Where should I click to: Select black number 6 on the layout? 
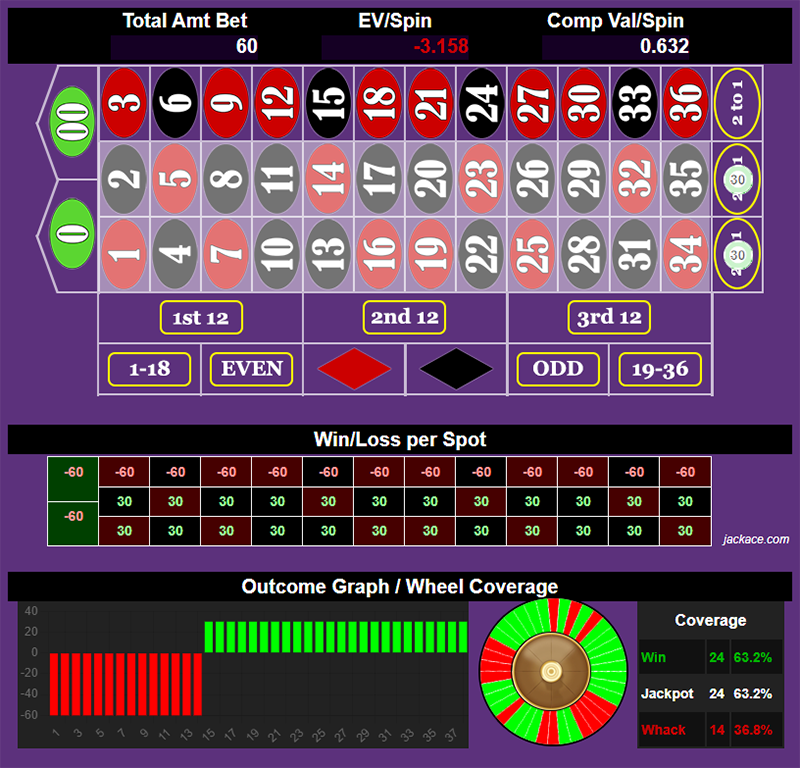tap(175, 105)
